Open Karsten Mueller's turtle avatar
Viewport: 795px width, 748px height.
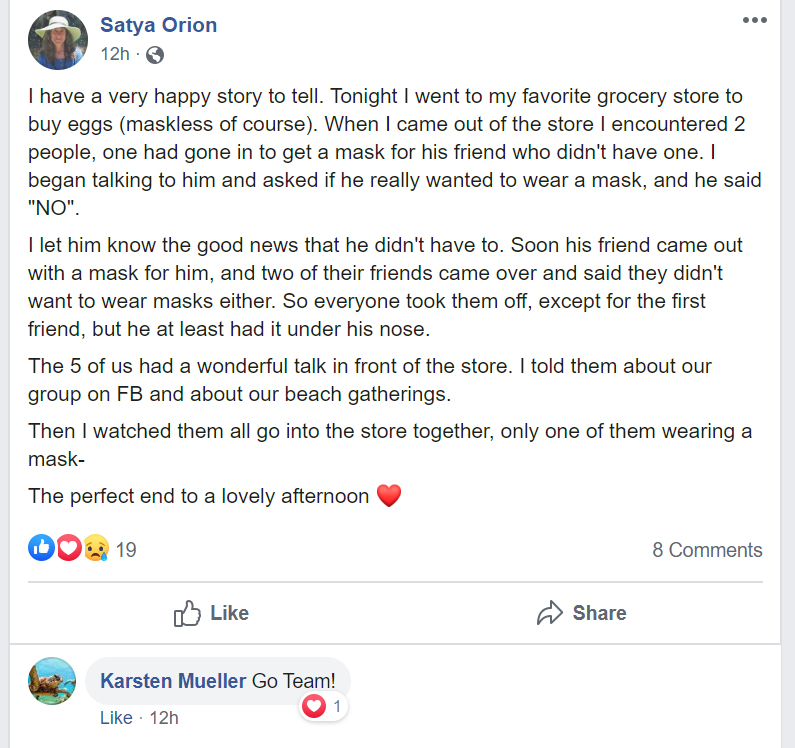[54, 681]
